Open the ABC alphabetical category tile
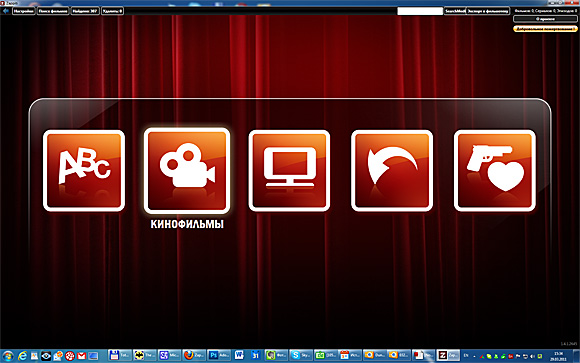The image size is (580, 363). tap(84, 171)
